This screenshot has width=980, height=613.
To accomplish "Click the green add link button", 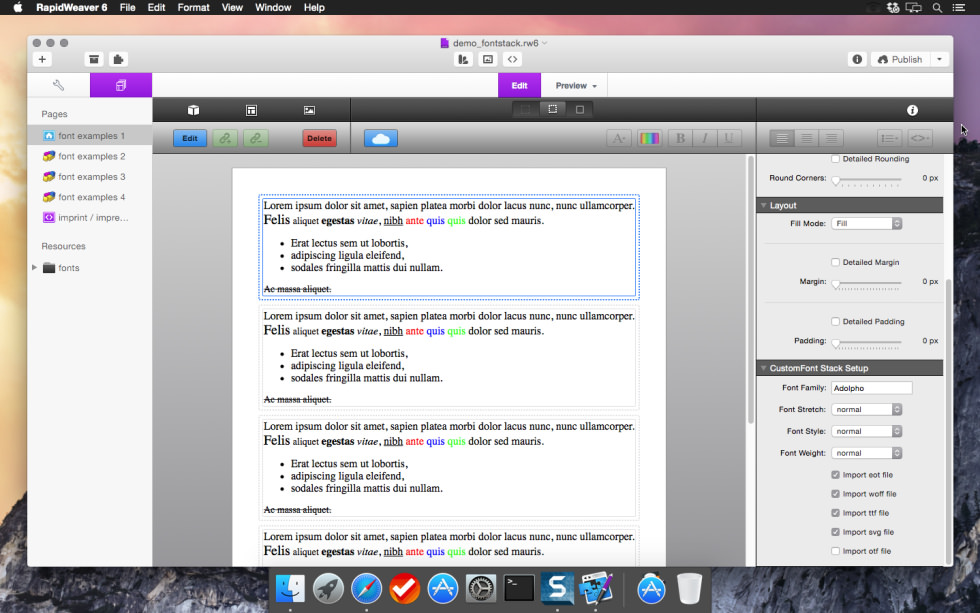I will pos(225,138).
